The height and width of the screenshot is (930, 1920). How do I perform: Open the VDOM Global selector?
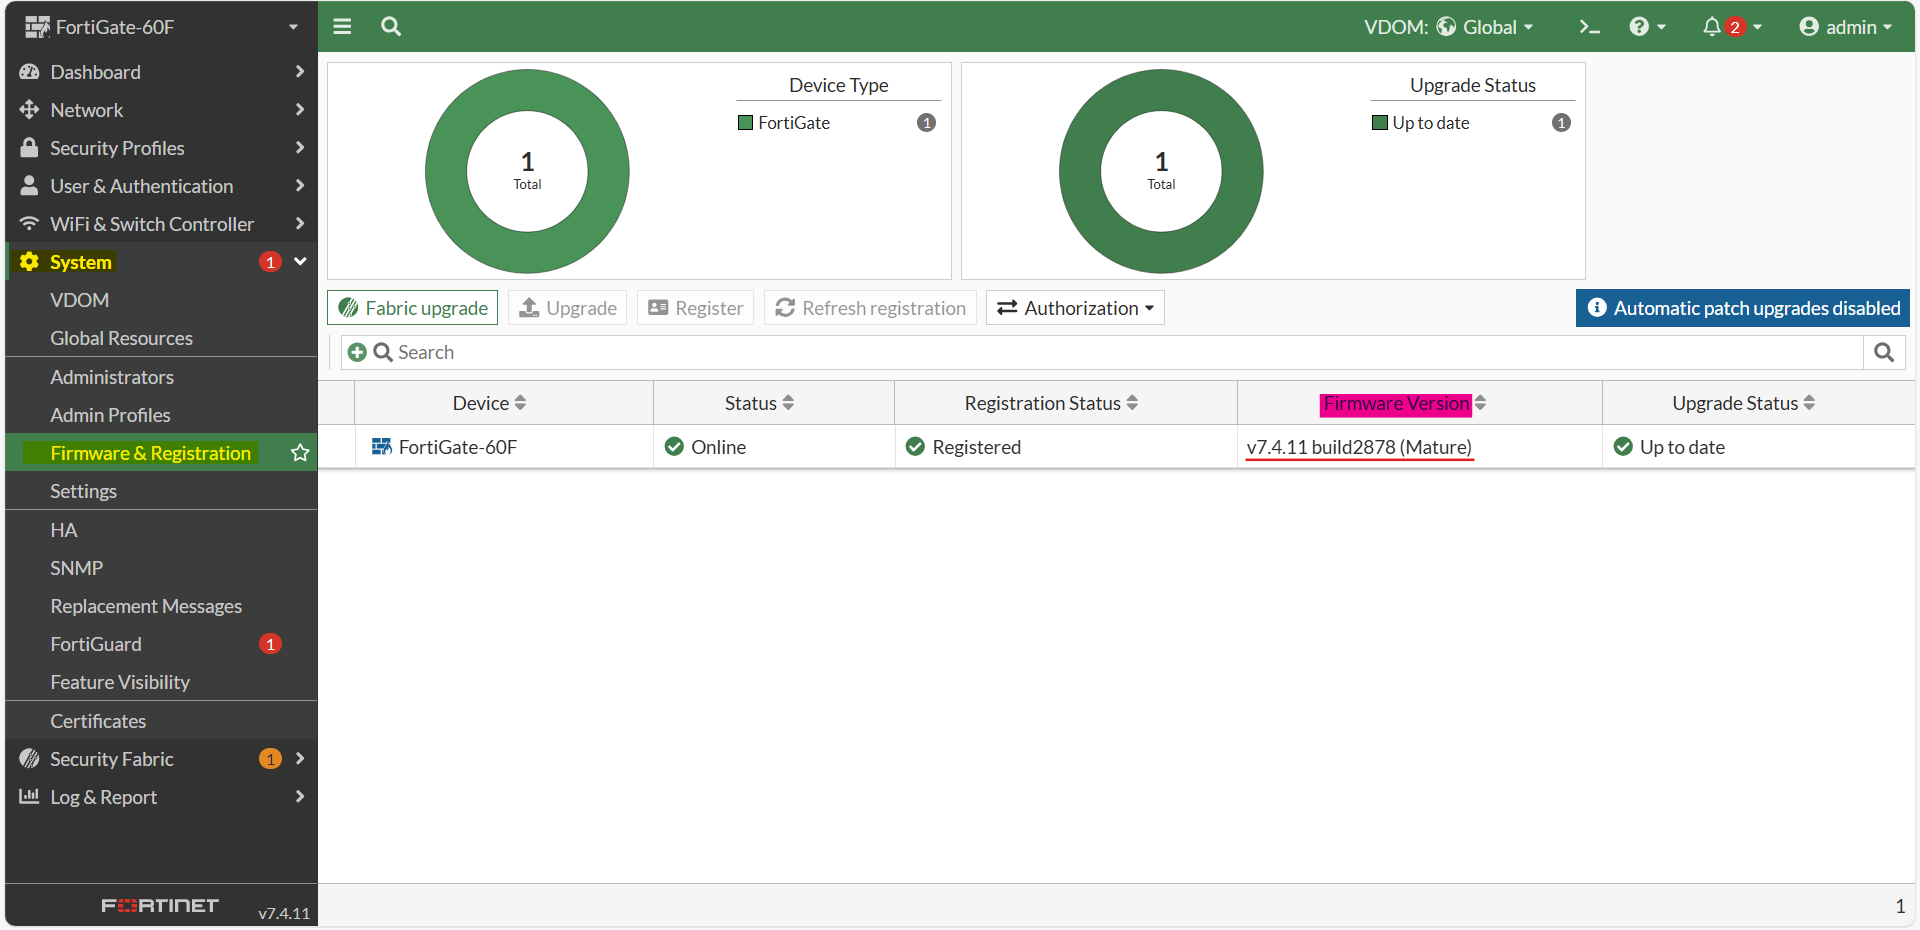click(x=1448, y=27)
